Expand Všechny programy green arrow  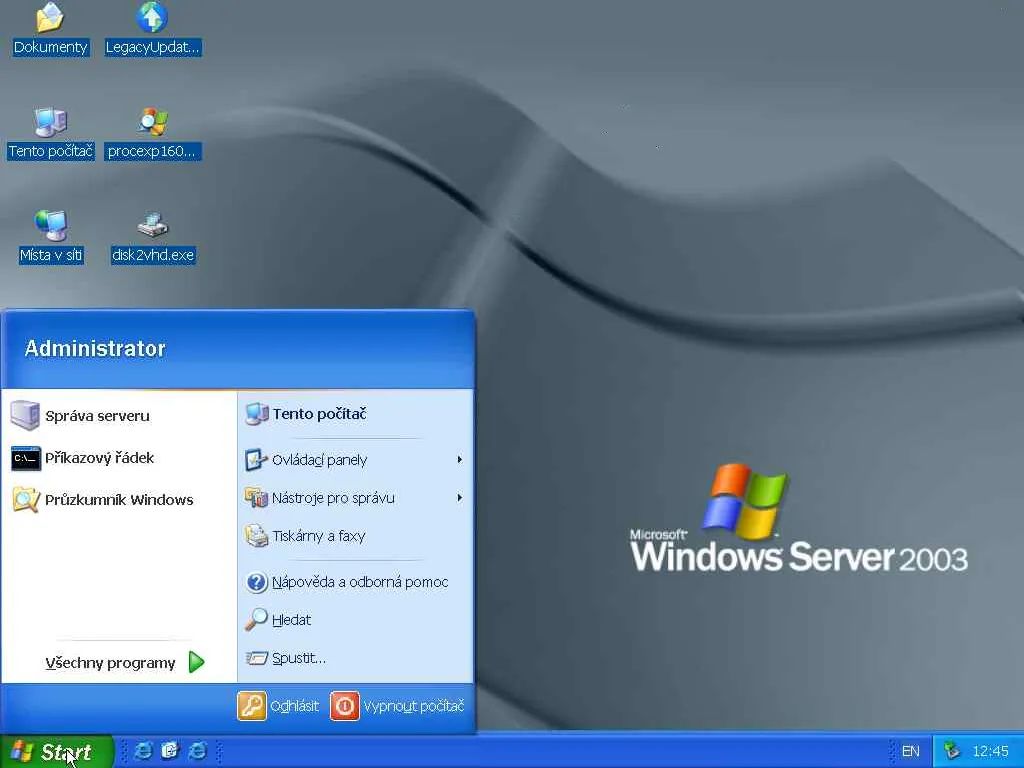pyautogui.click(x=197, y=662)
